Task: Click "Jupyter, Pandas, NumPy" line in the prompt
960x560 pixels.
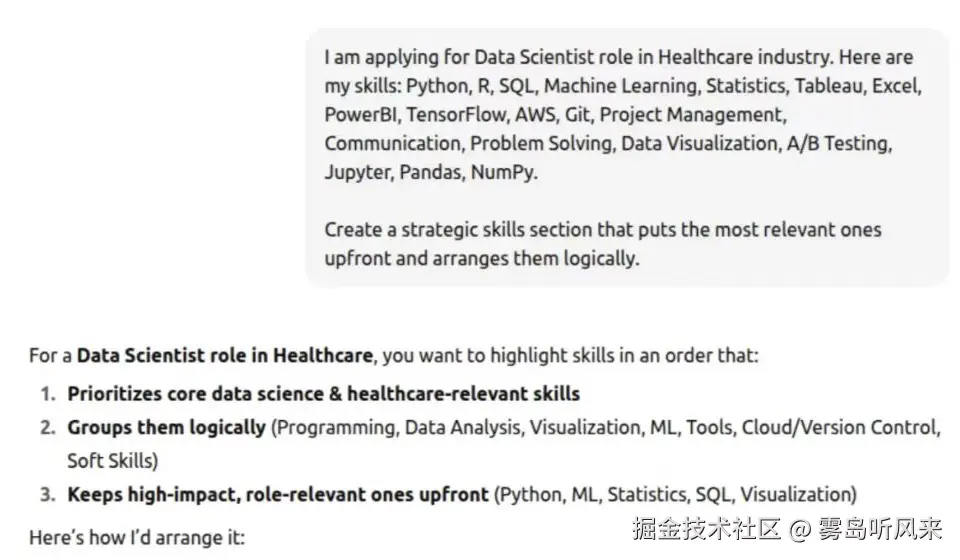Action: point(430,172)
